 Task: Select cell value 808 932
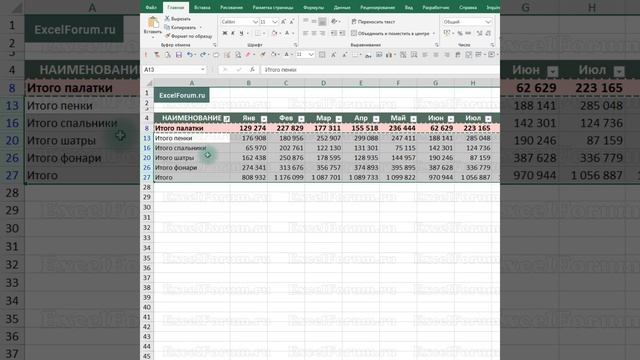249,178
